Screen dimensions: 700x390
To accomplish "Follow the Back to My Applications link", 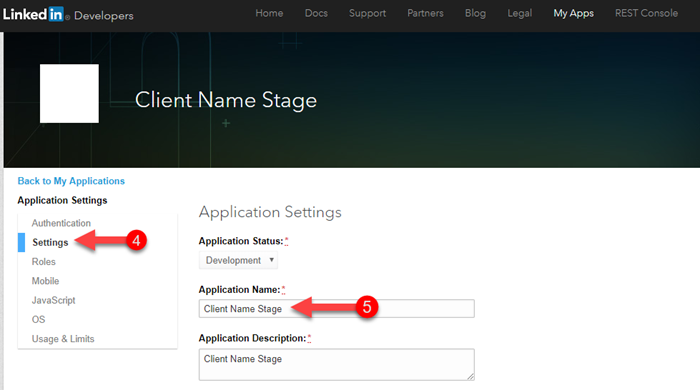I will coord(71,181).
